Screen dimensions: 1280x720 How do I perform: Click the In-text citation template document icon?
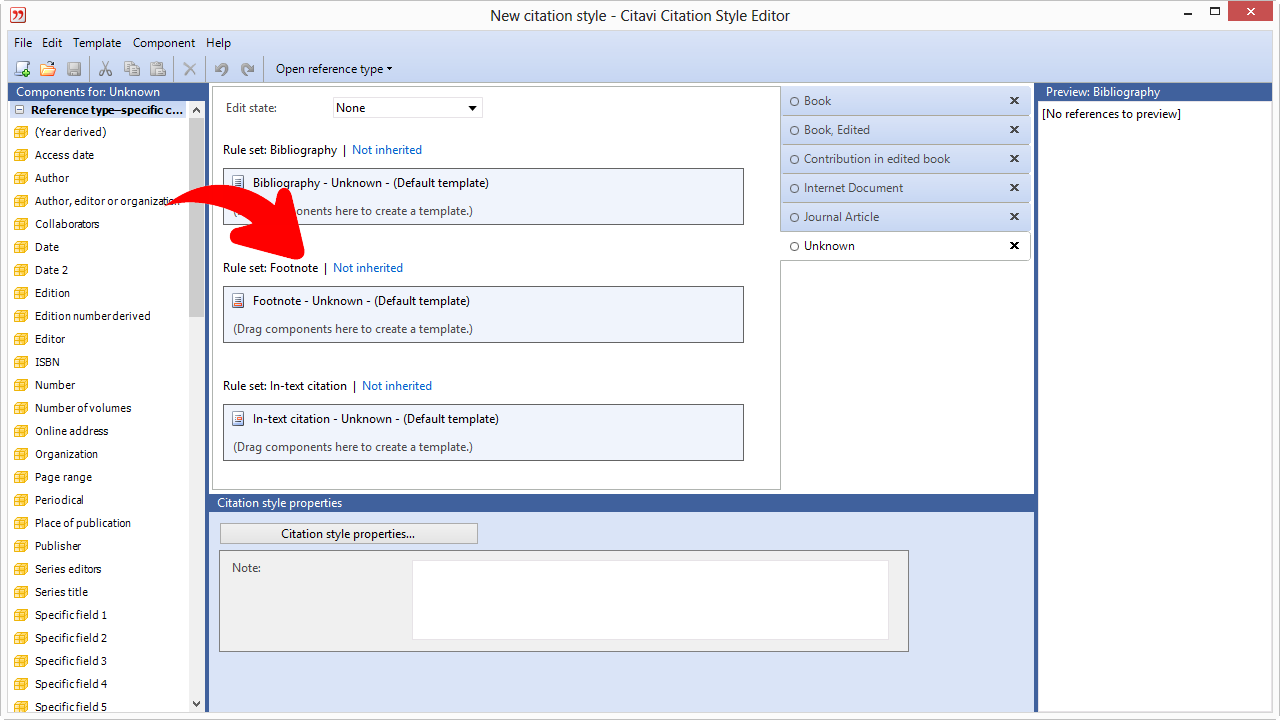click(238, 419)
